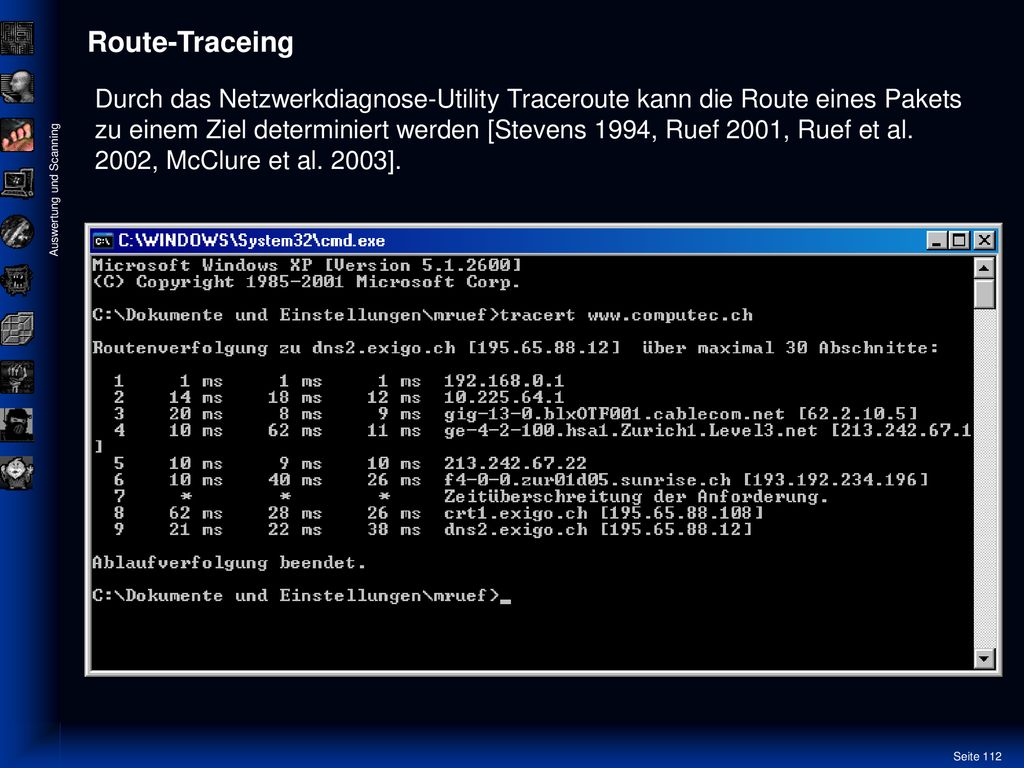Maximize the cmd.exe window
The height and width of the screenshot is (768, 1024).
[959, 240]
